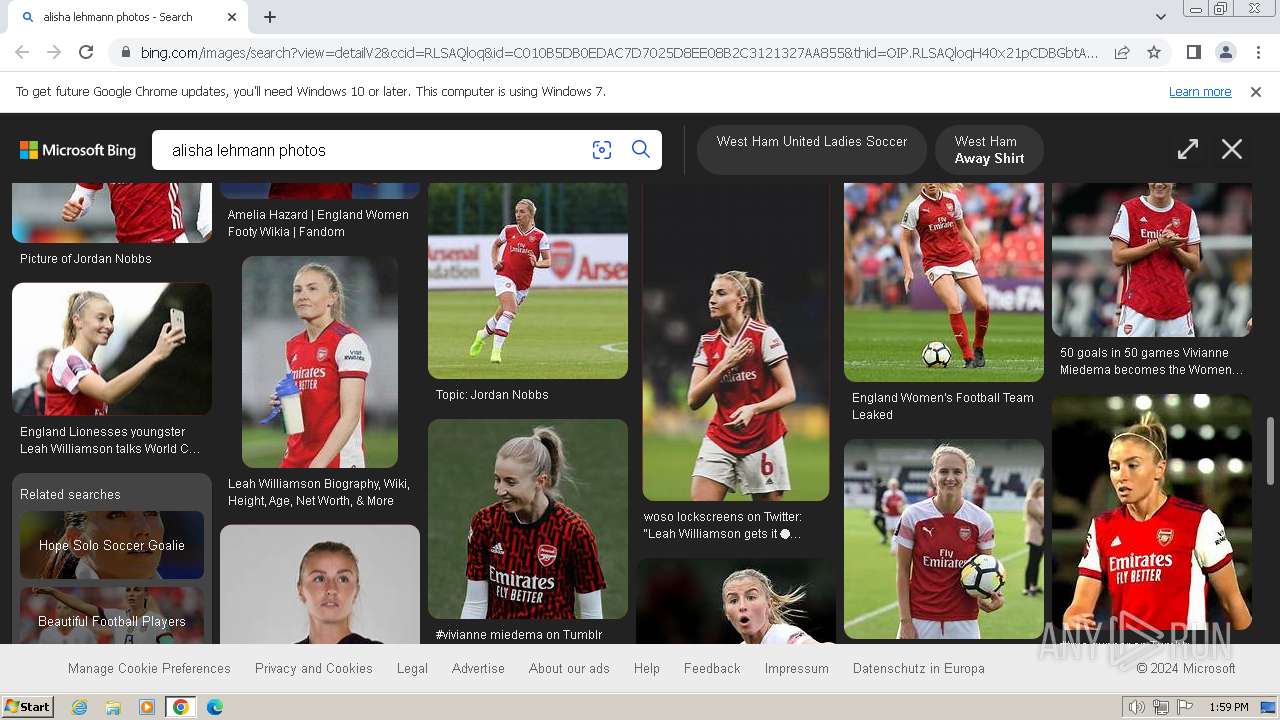
Task: Open the Action Center flag icon
Action: pyautogui.click(x=1185, y=707)
